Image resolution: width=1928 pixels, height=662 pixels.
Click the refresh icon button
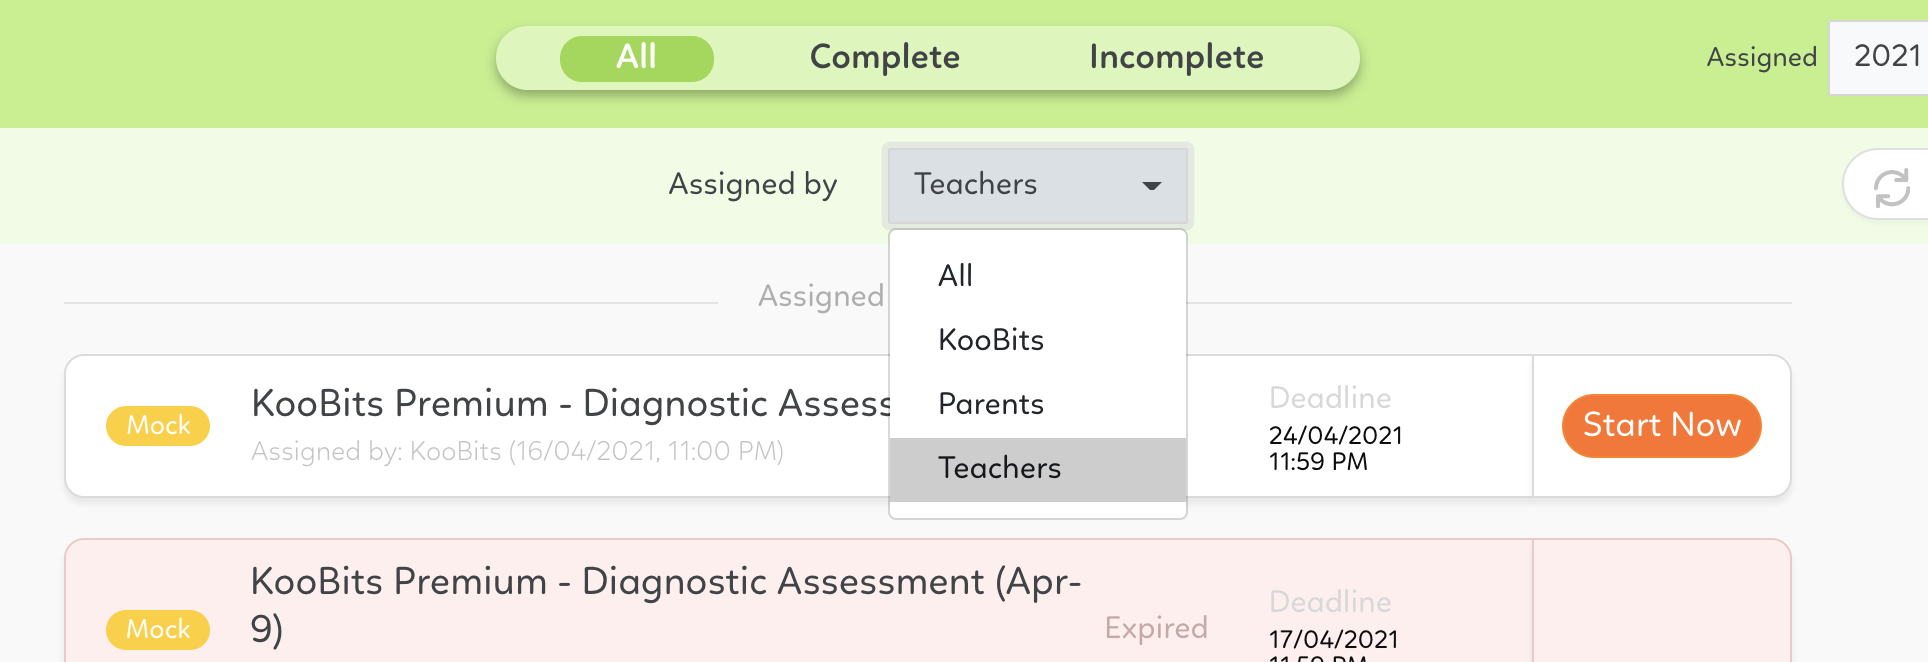pos(1889,186)
